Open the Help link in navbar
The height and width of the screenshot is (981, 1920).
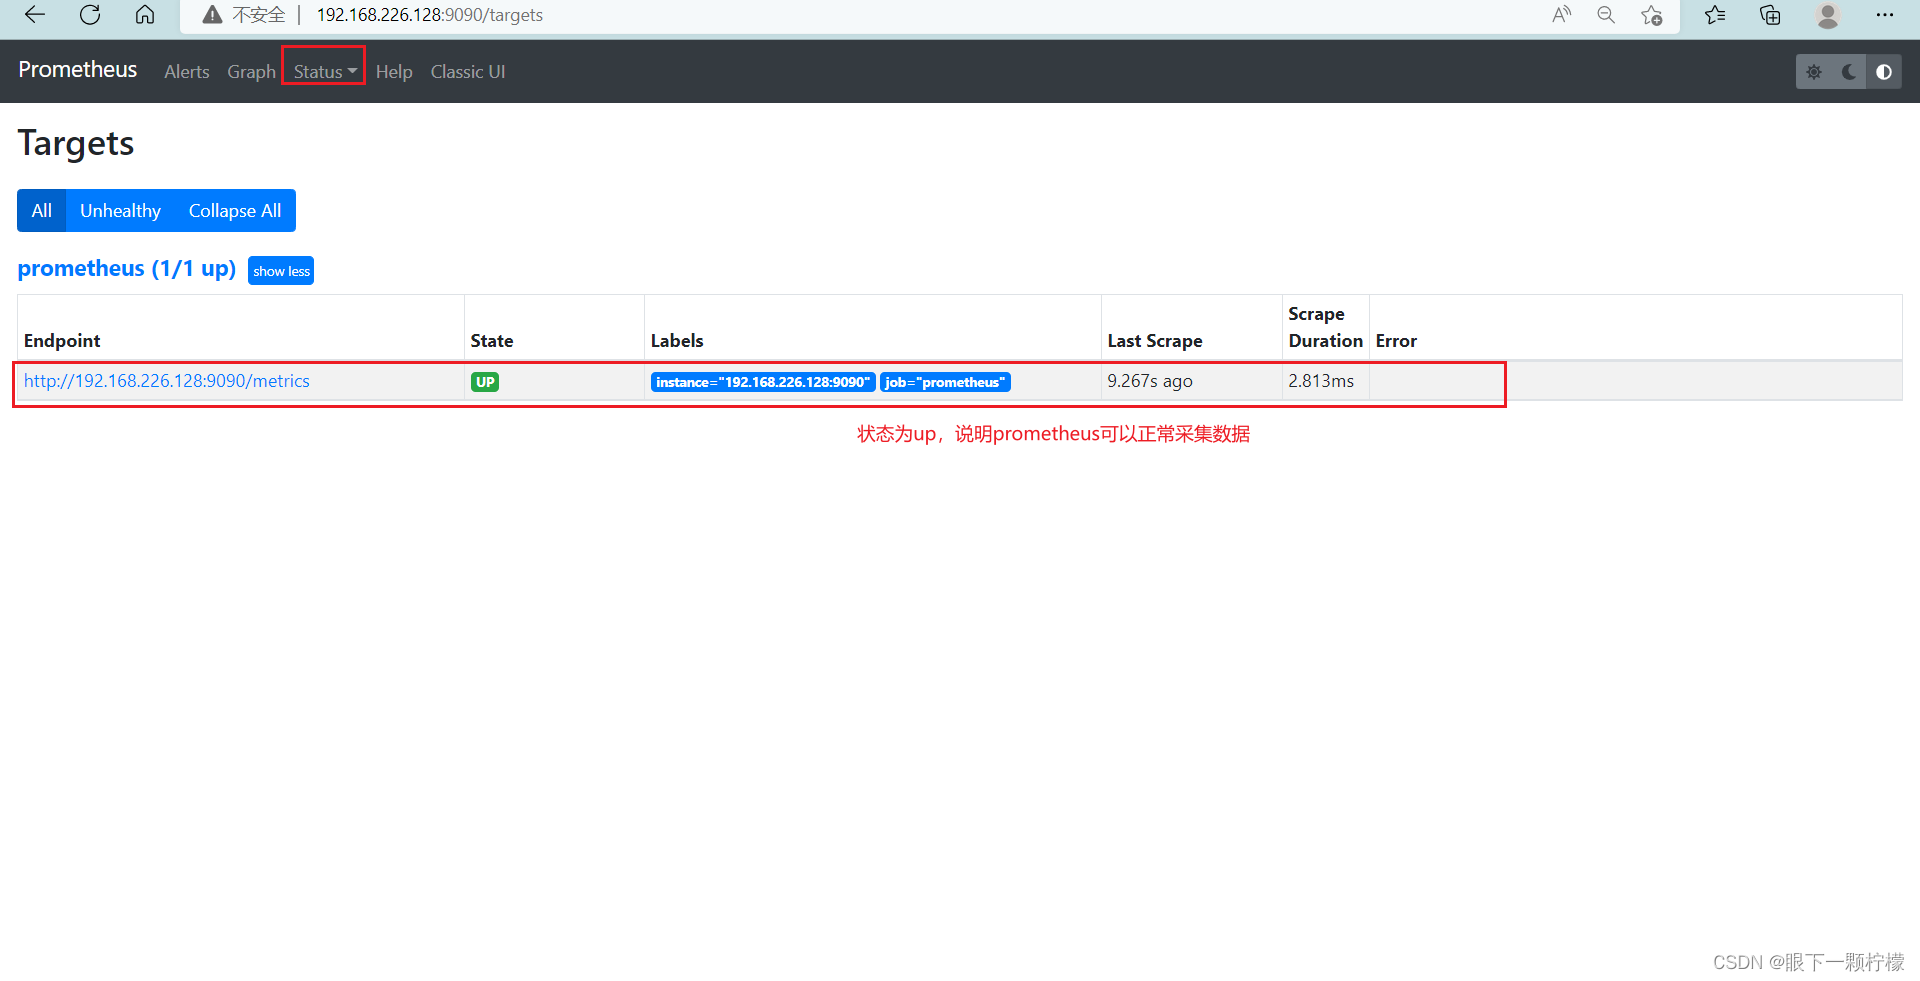click(x=394, y=72)
